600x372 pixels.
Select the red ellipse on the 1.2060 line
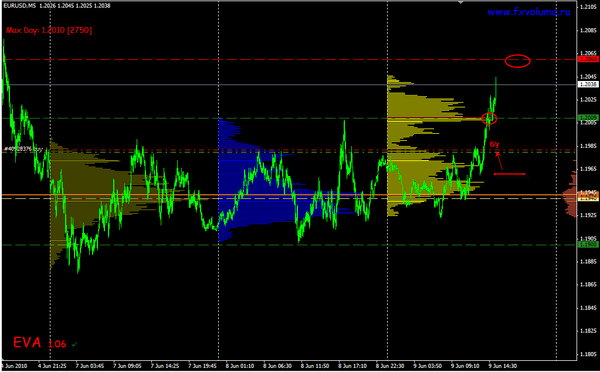517,61
